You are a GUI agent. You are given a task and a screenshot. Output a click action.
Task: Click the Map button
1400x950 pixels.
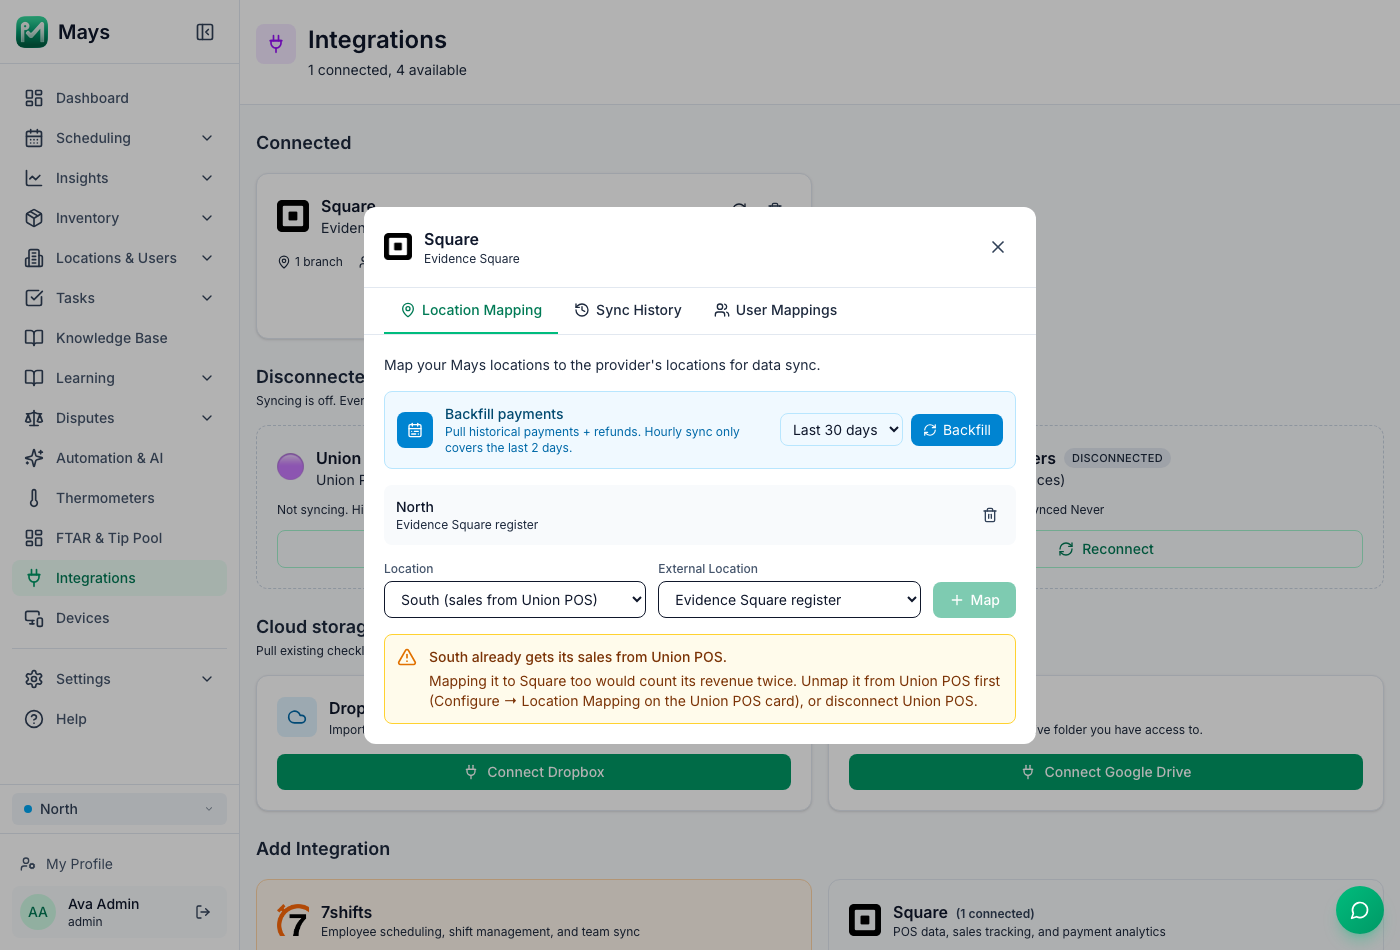tap(974, 600)
